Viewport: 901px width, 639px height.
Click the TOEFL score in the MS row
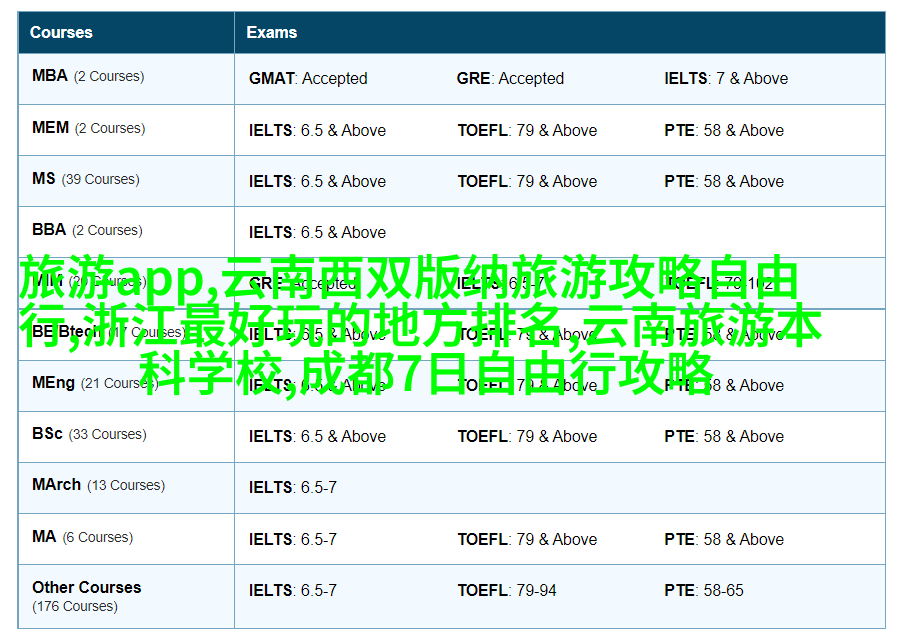527,182
